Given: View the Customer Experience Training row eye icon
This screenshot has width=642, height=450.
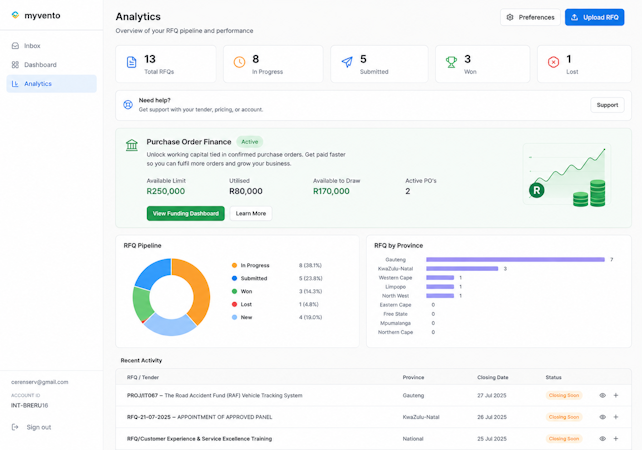Looking at the screenshot, I should point(602,439).
